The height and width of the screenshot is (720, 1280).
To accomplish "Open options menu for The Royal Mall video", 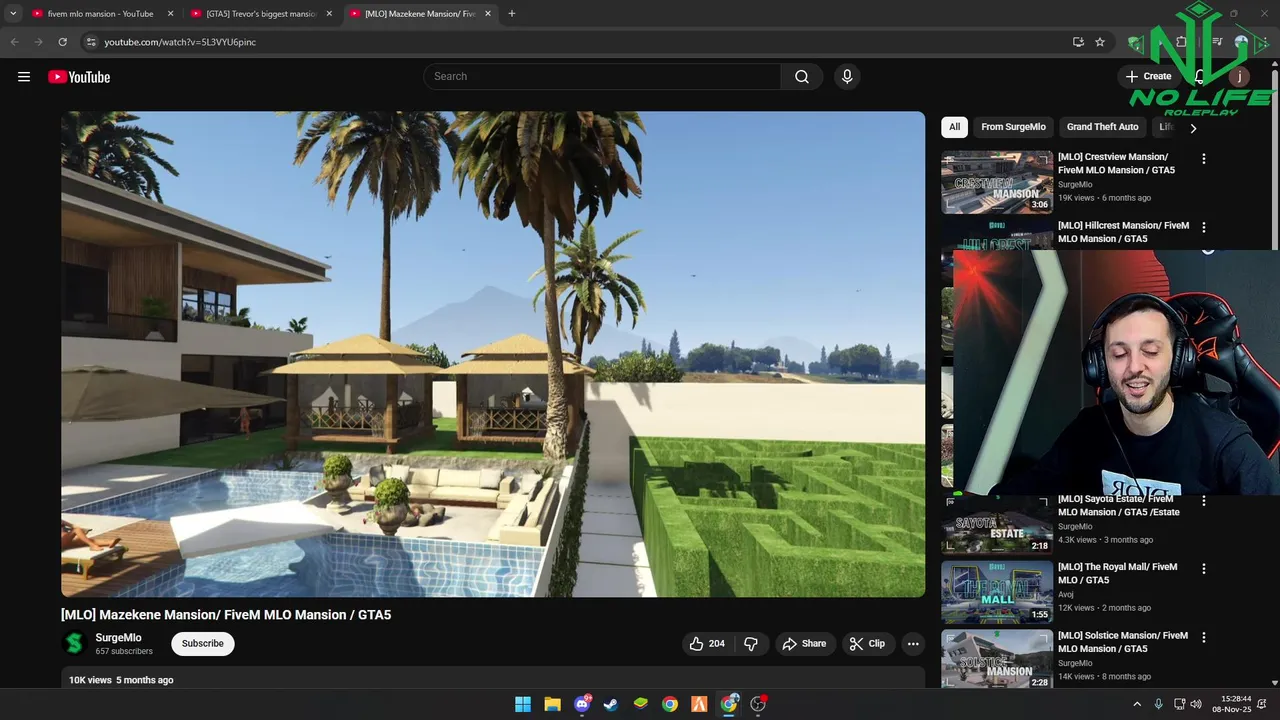I will 1204,569.
